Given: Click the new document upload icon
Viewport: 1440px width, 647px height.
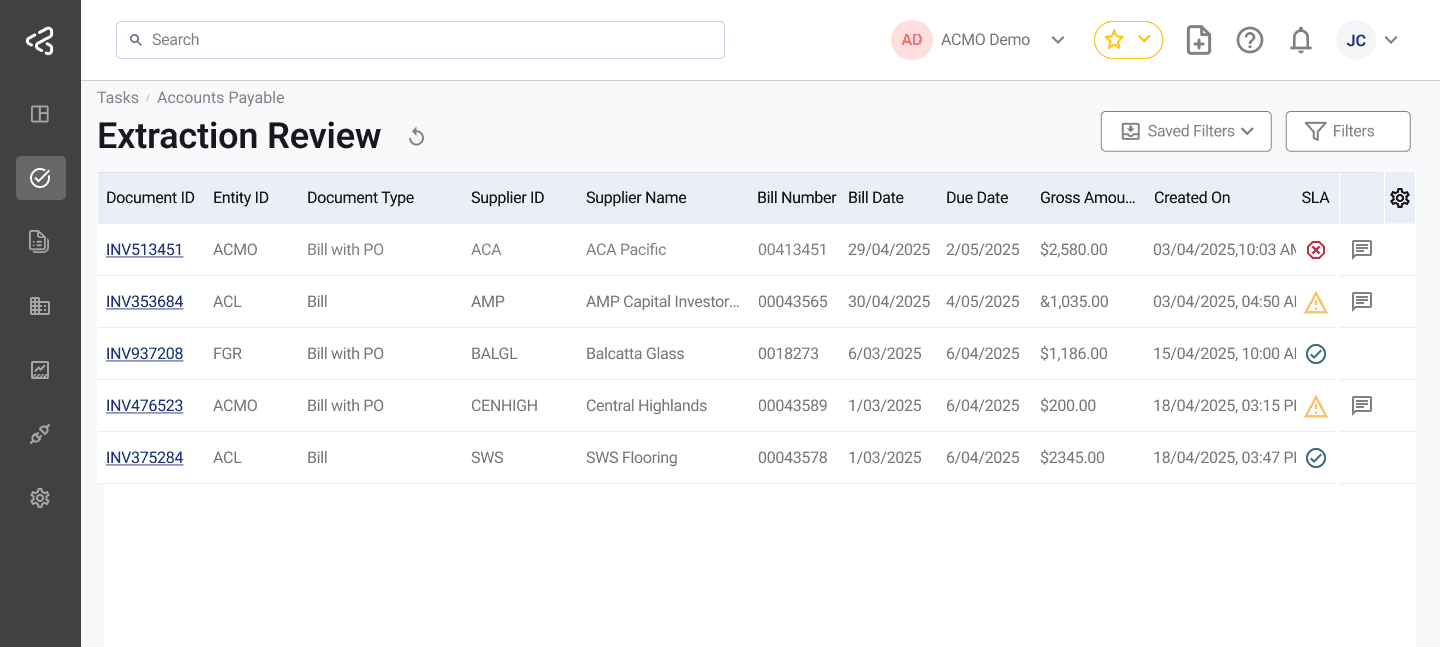Looking at the screenshot, I should pyautogui.click(x=1198, y=40).
